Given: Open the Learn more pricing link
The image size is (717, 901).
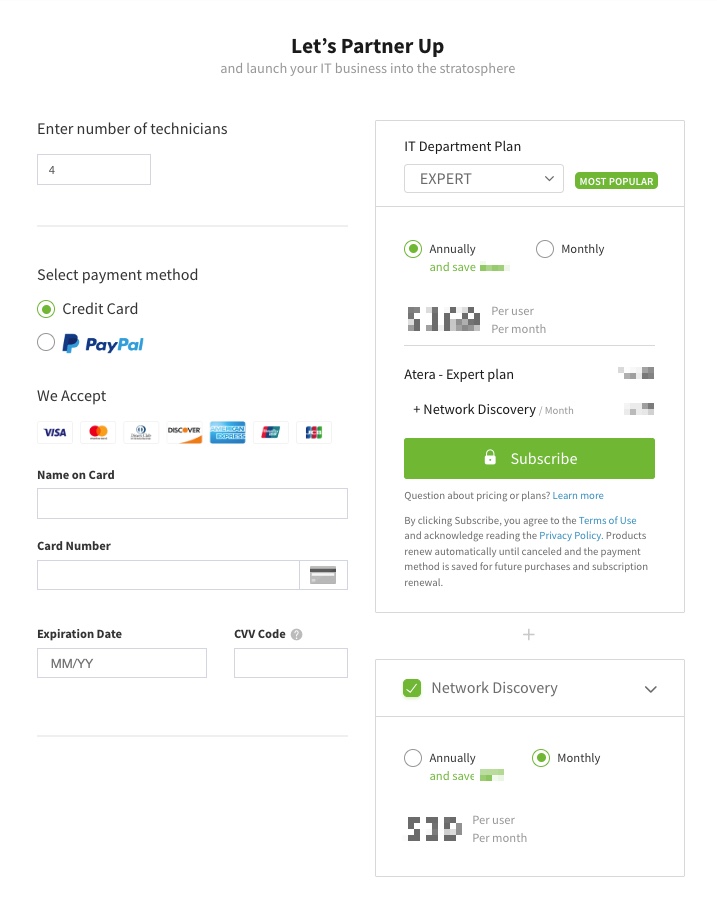Looking at the screenshot, I should click(578, 495).
